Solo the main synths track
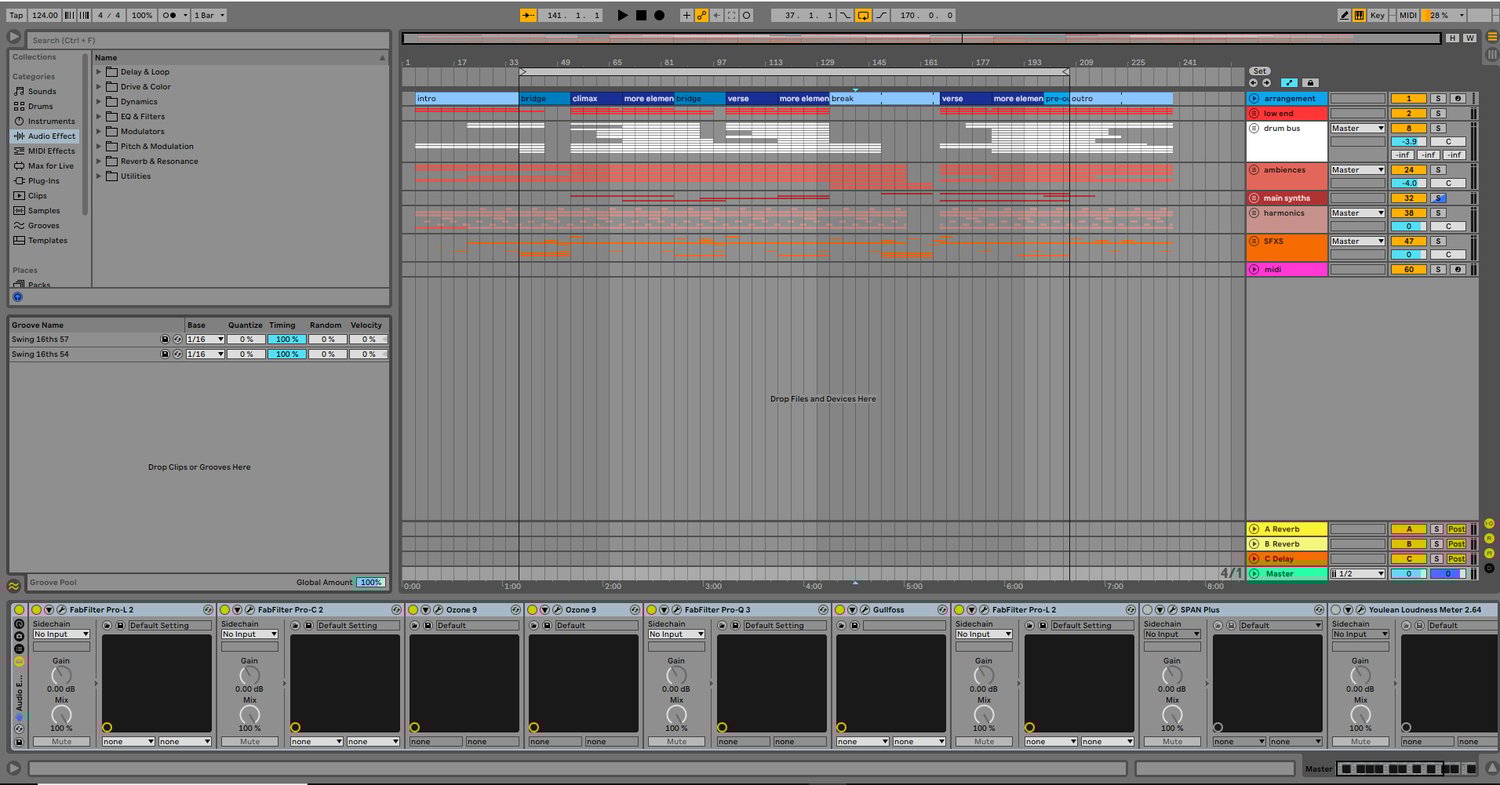This screenshot has width=1500, height=785. pyautogui.click(x=1438, y=198)
